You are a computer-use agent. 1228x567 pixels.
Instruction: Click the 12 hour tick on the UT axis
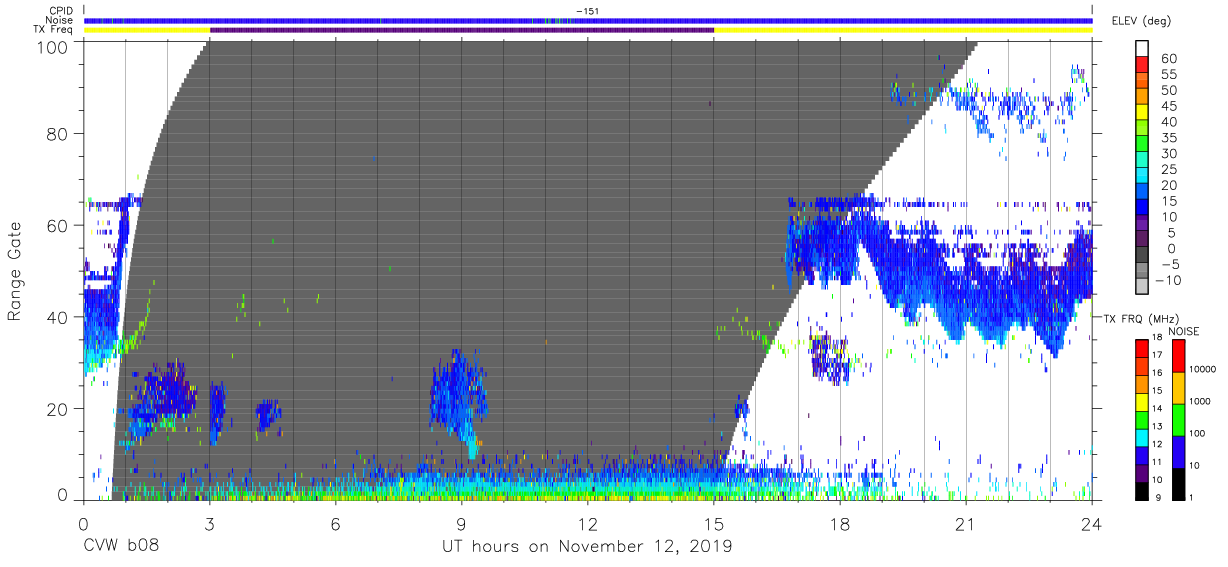point(587,524)
